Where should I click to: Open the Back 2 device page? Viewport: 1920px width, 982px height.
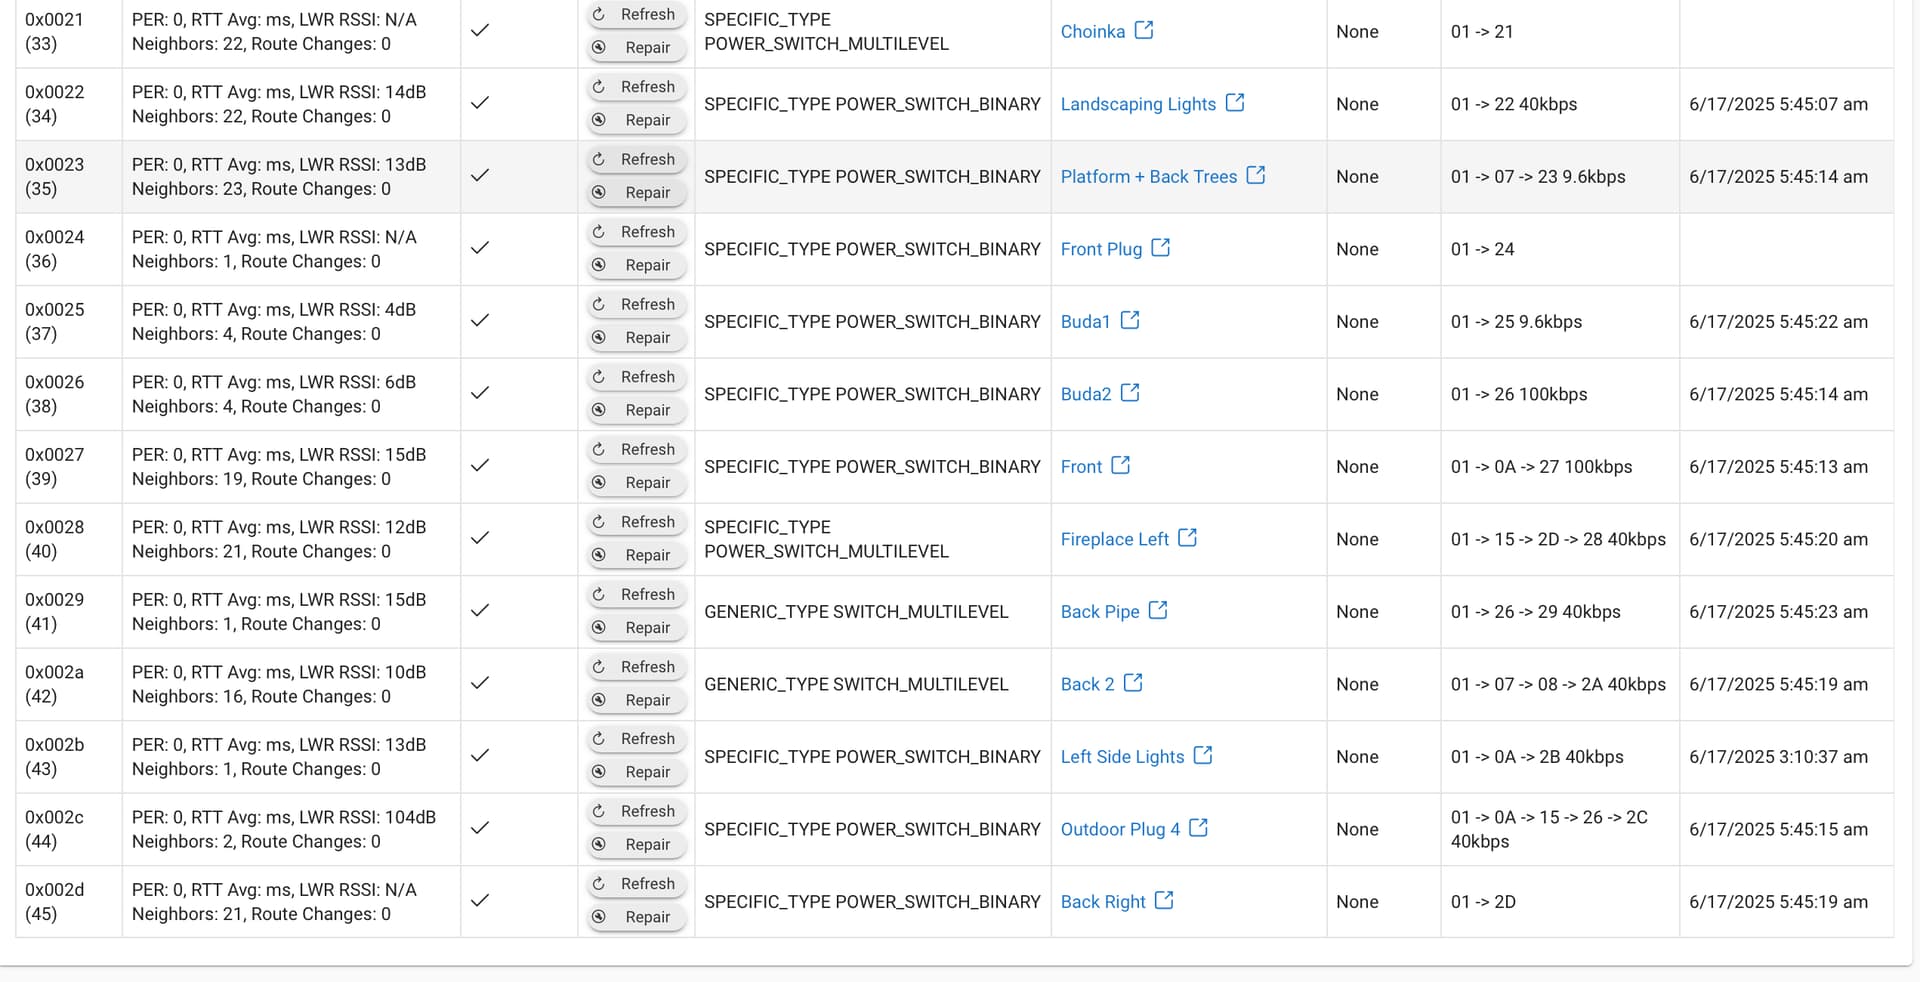coord(1087,684)
